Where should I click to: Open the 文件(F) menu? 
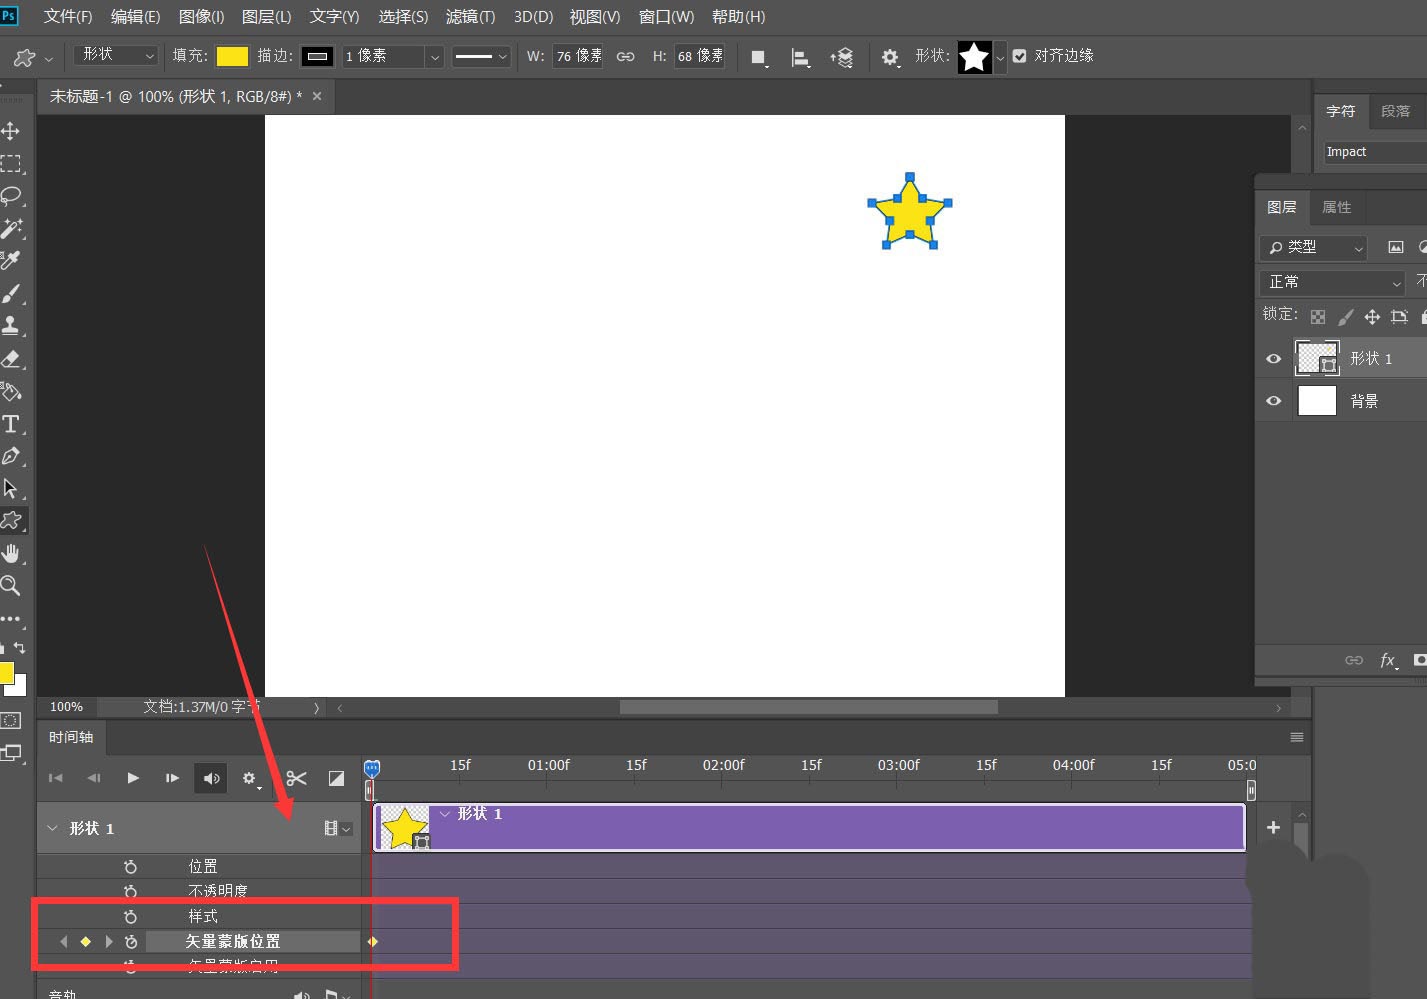pyautogui.click(x=68, y=17)
